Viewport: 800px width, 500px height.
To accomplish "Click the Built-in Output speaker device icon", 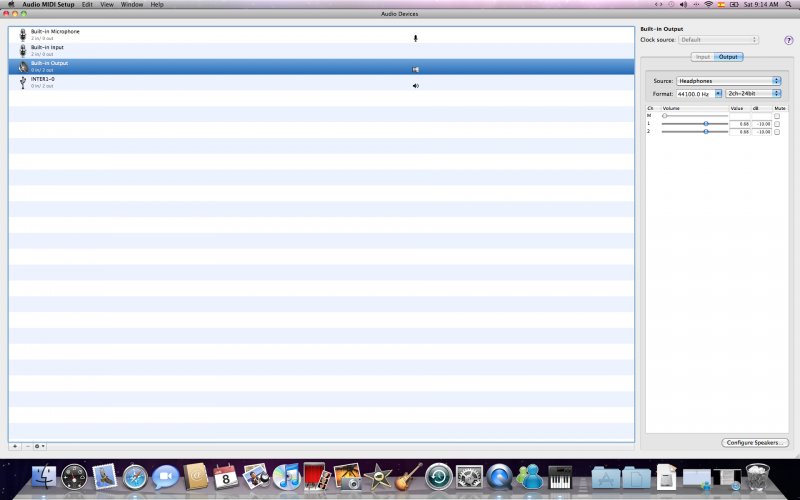I will click(23, 66).
